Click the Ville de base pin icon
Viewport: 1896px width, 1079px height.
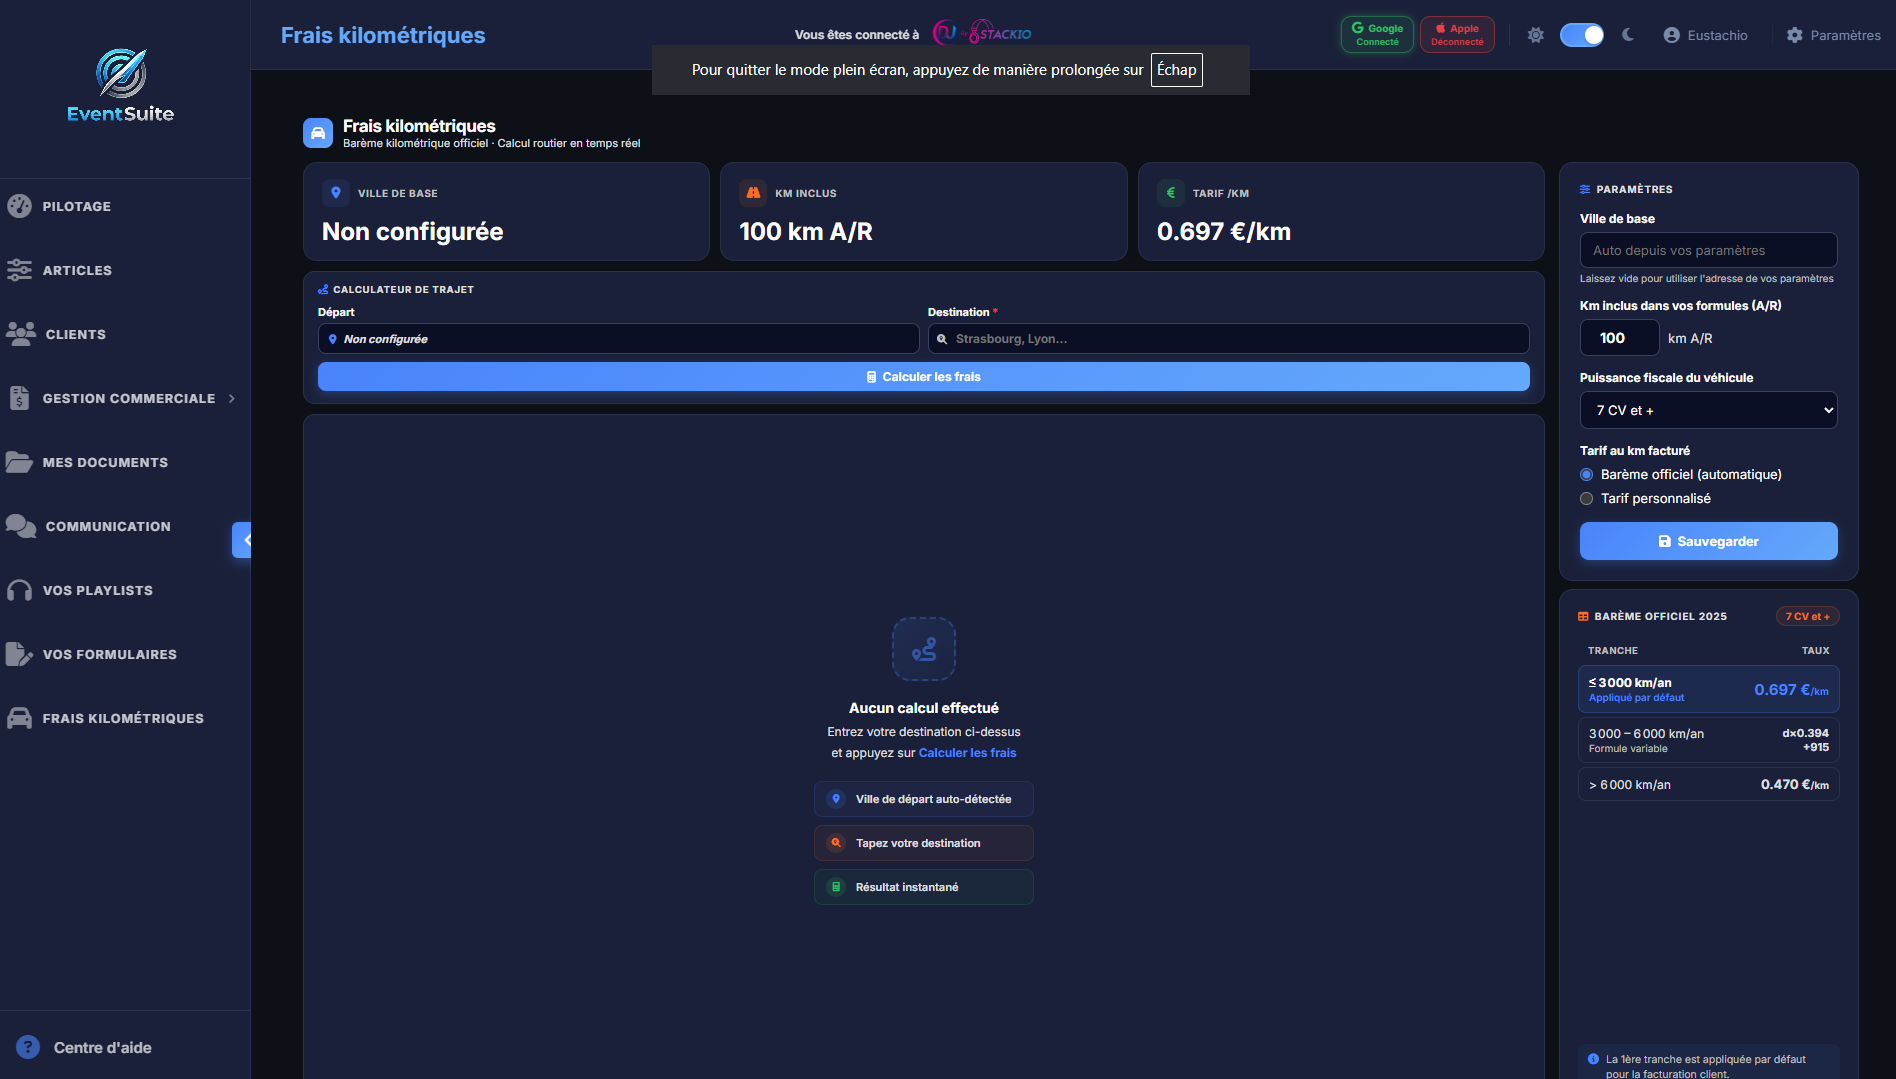(x=336, y=193)
